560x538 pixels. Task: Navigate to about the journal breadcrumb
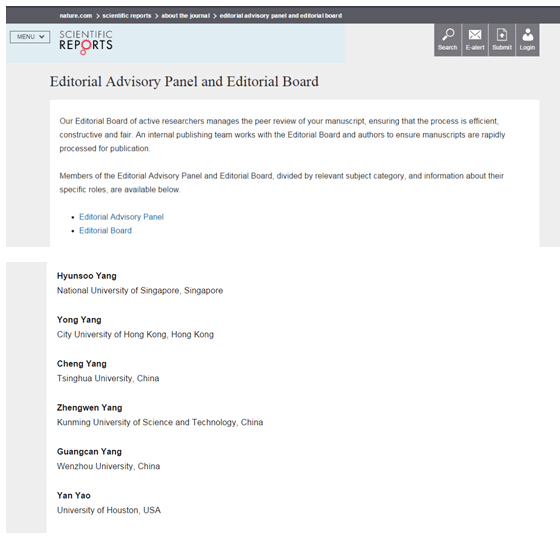[x=185, y=16]
